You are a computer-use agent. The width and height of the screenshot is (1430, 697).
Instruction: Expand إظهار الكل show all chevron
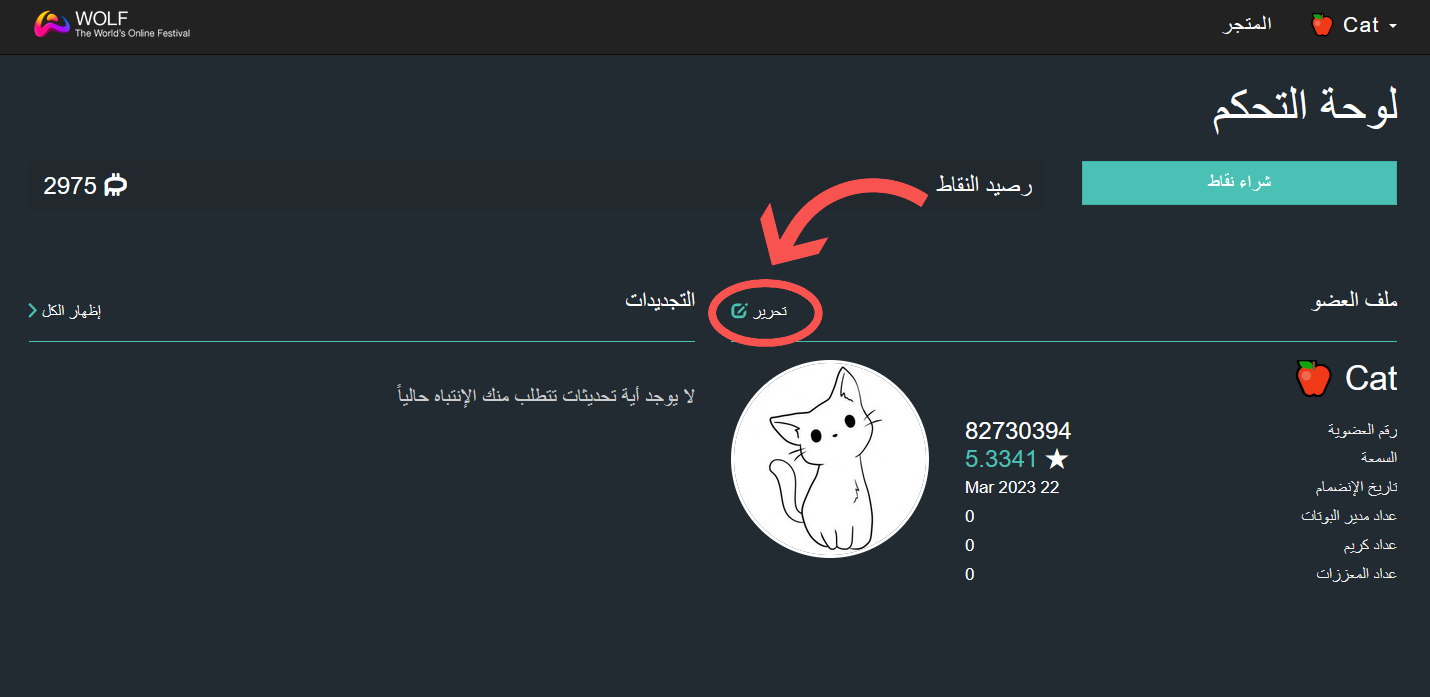tap(32, 311)
